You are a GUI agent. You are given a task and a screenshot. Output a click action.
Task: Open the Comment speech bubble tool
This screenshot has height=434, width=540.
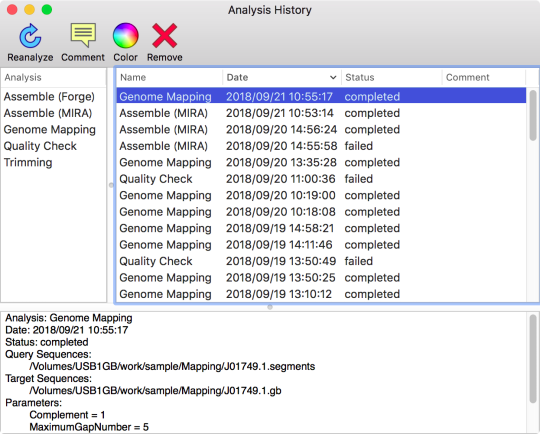(83, 35)
